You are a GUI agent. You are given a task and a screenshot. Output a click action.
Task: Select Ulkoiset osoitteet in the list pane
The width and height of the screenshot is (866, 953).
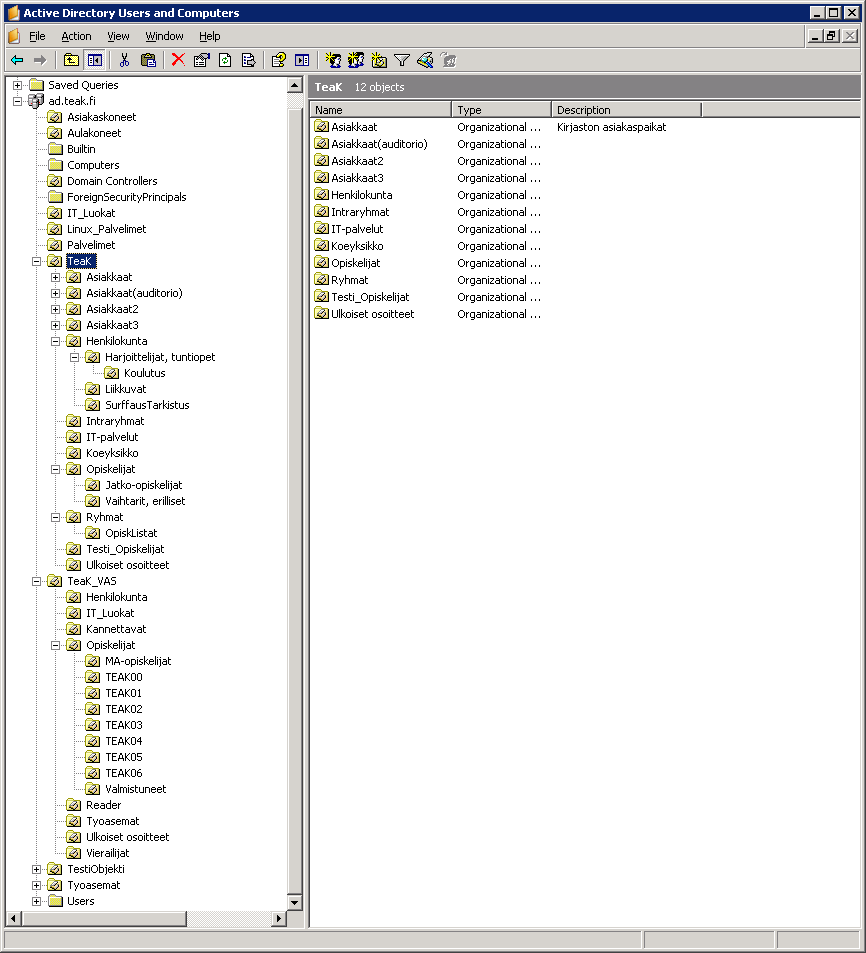[x=373, y=314]
